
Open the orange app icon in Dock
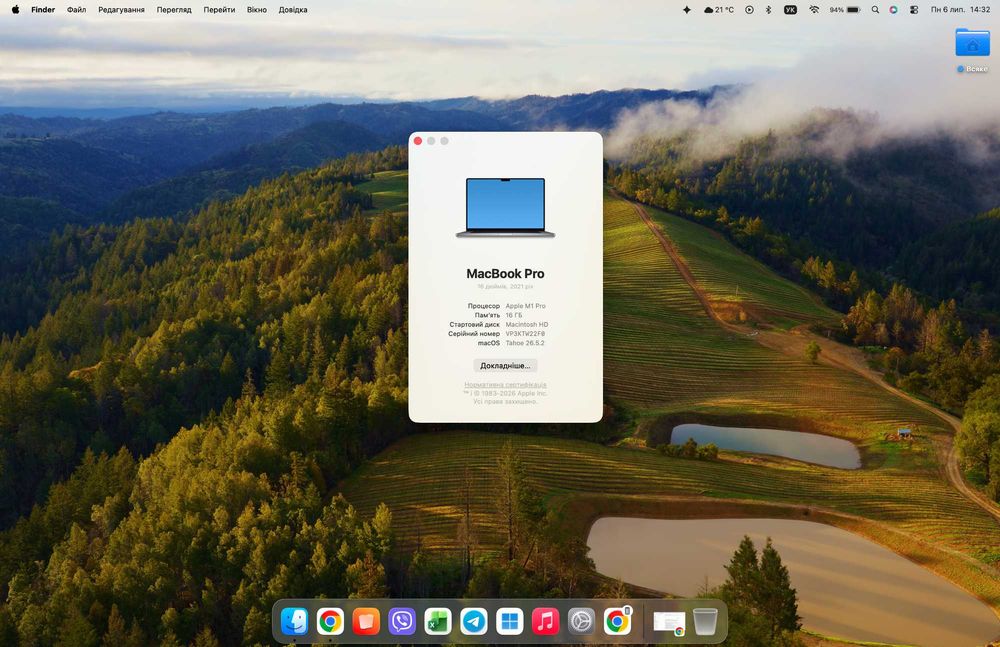[366, 621]
